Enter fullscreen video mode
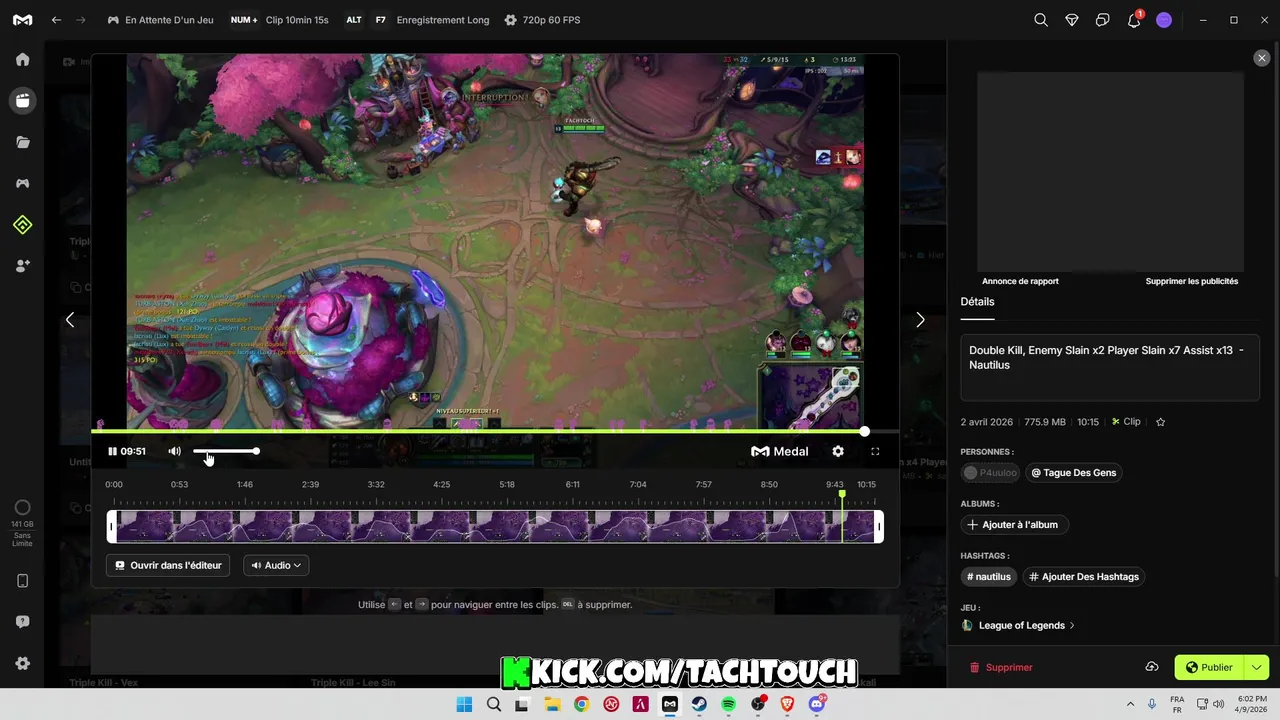The height and width of the screenshot is (720, 1280). (875, 451)
